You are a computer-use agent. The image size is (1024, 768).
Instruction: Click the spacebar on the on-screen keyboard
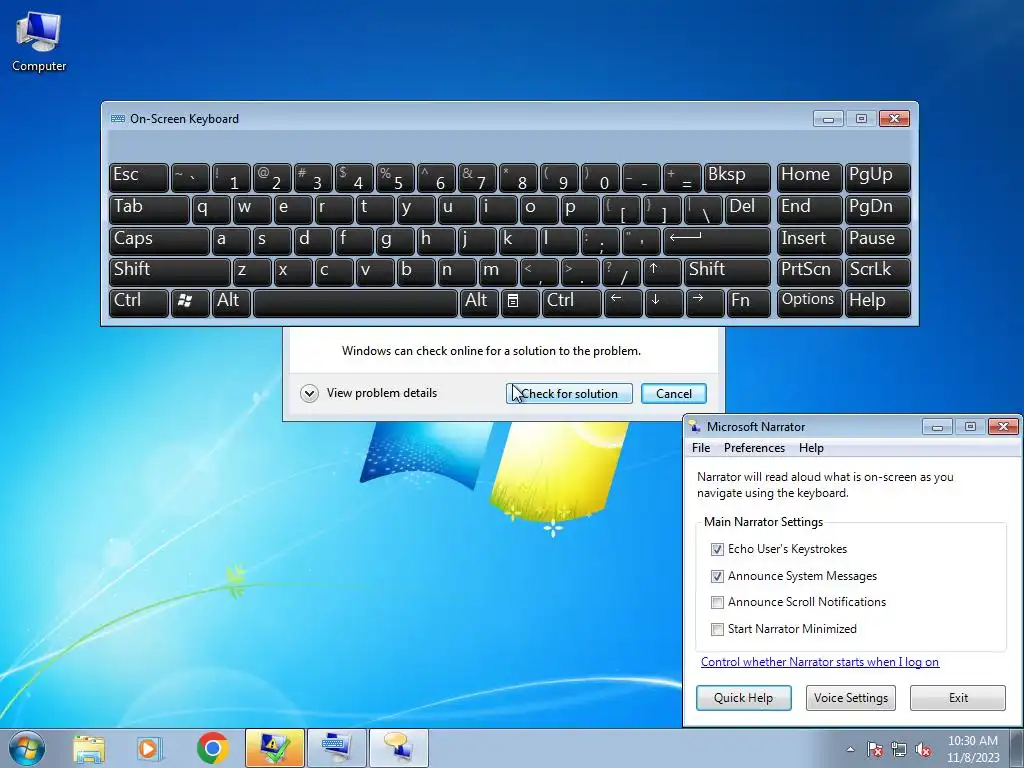pyautogui.click(x=355, y=304)
